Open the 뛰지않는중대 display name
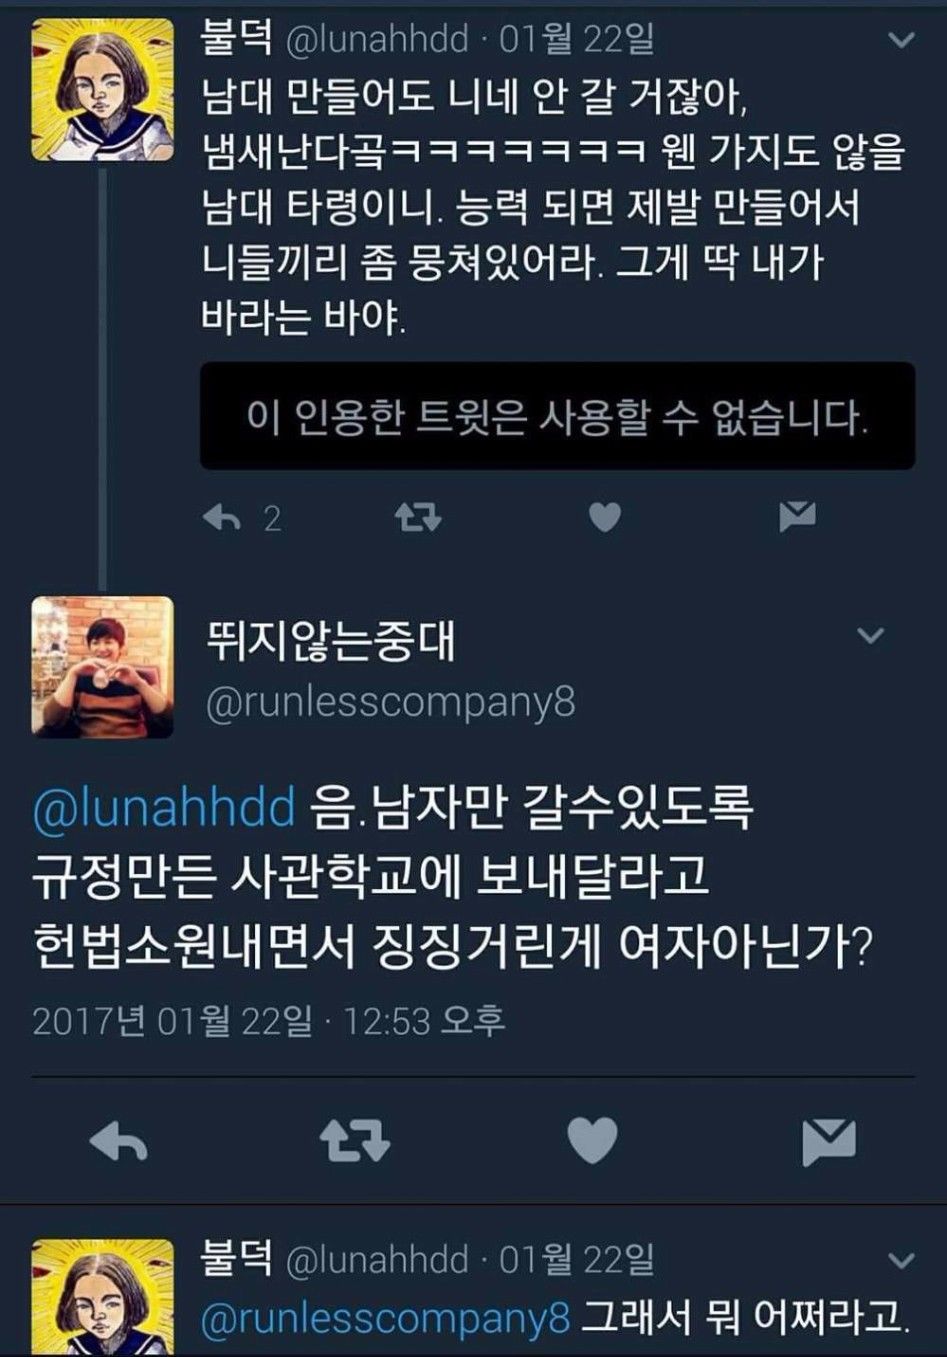 [x=330, y=639]
